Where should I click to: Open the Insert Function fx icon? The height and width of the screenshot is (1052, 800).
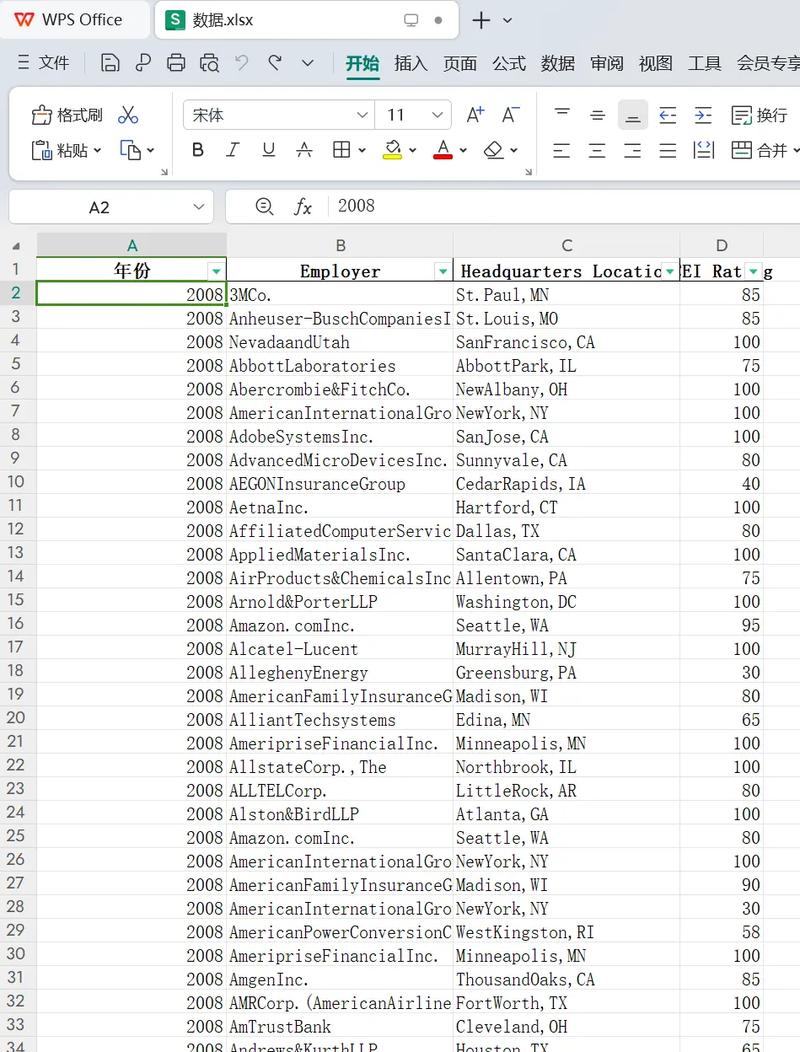click(x=302, y=206)
